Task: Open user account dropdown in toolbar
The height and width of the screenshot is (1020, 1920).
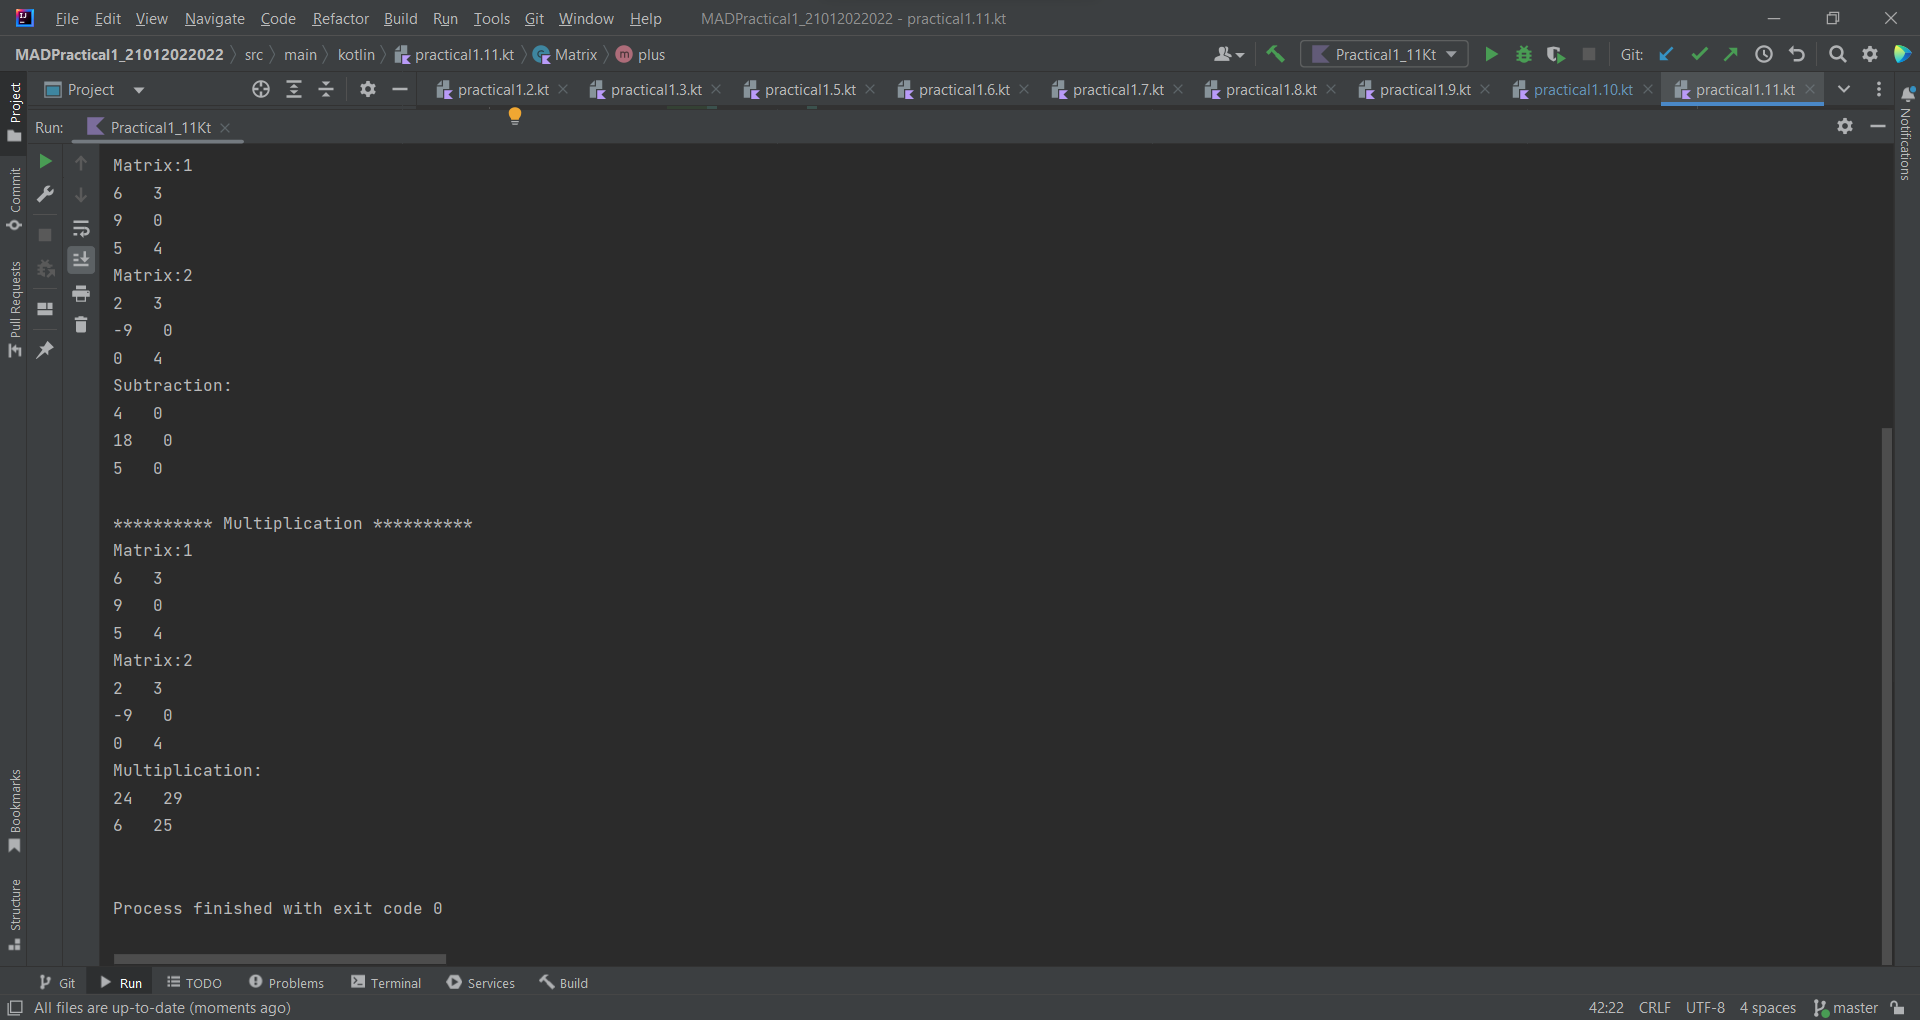Action: coord(1229,55)
